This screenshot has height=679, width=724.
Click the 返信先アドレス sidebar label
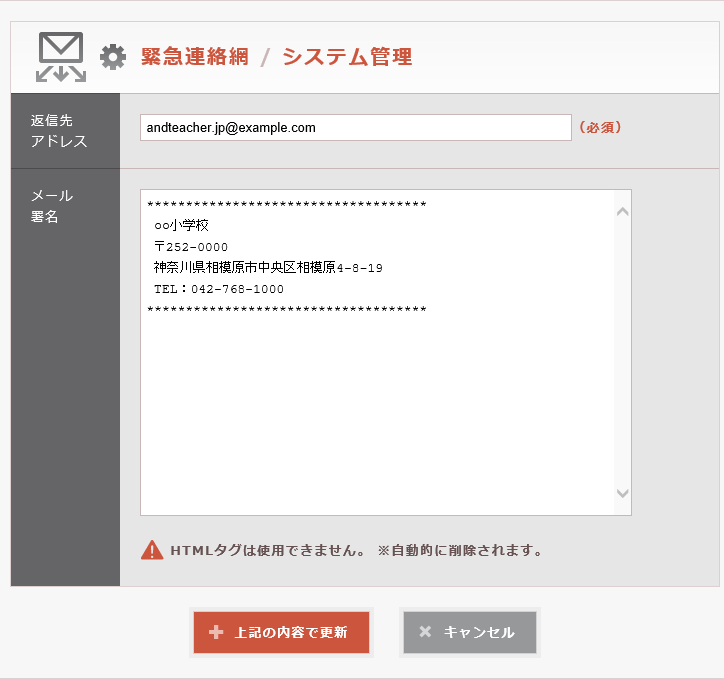pos(60,131)
